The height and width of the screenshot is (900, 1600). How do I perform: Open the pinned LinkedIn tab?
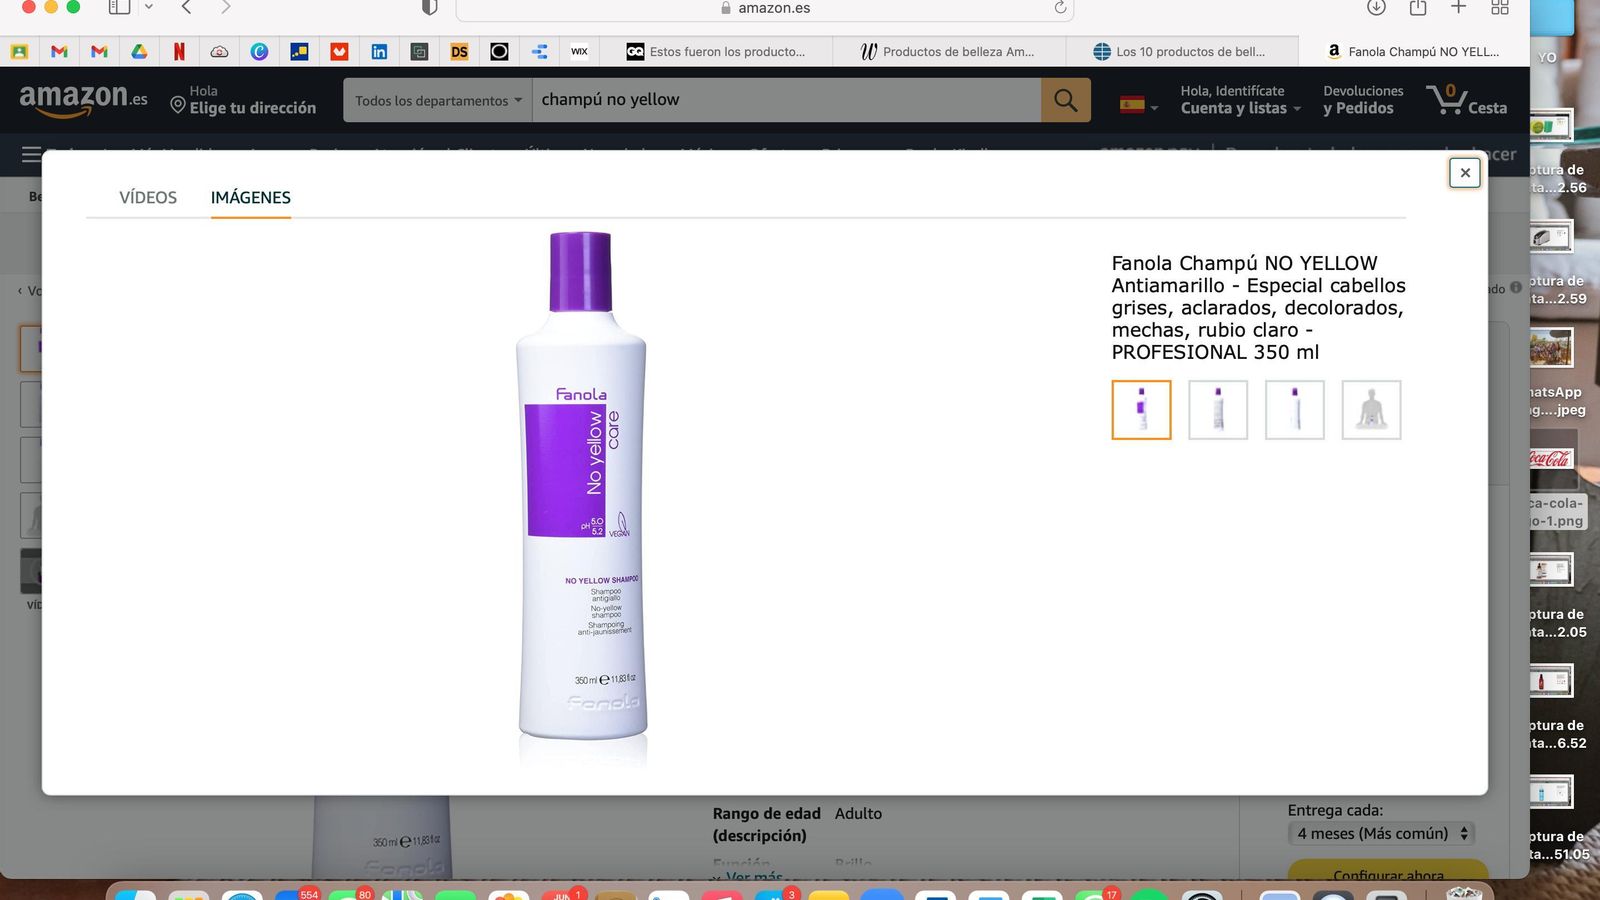click(x=379, y=52)
